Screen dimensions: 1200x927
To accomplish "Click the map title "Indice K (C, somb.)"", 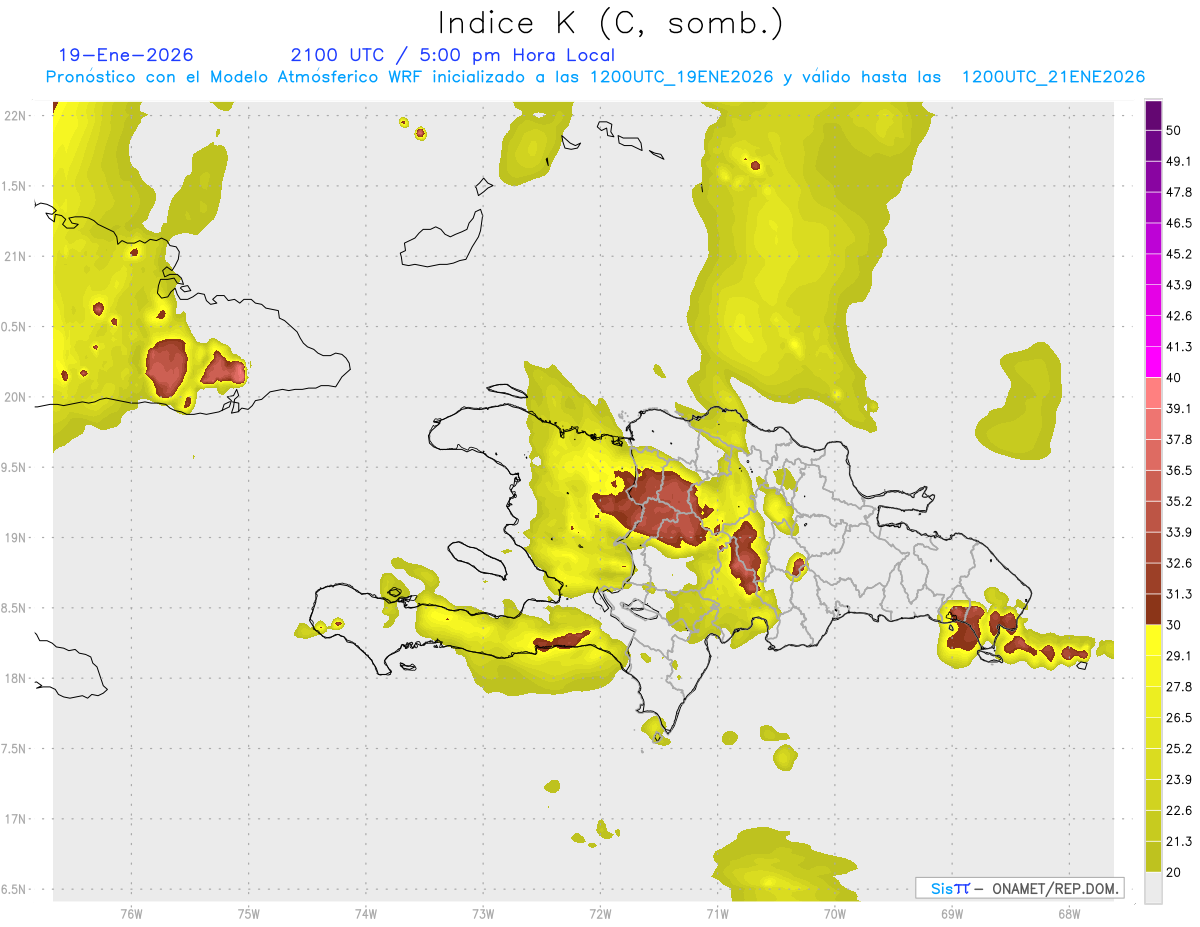I will (611, 22).
